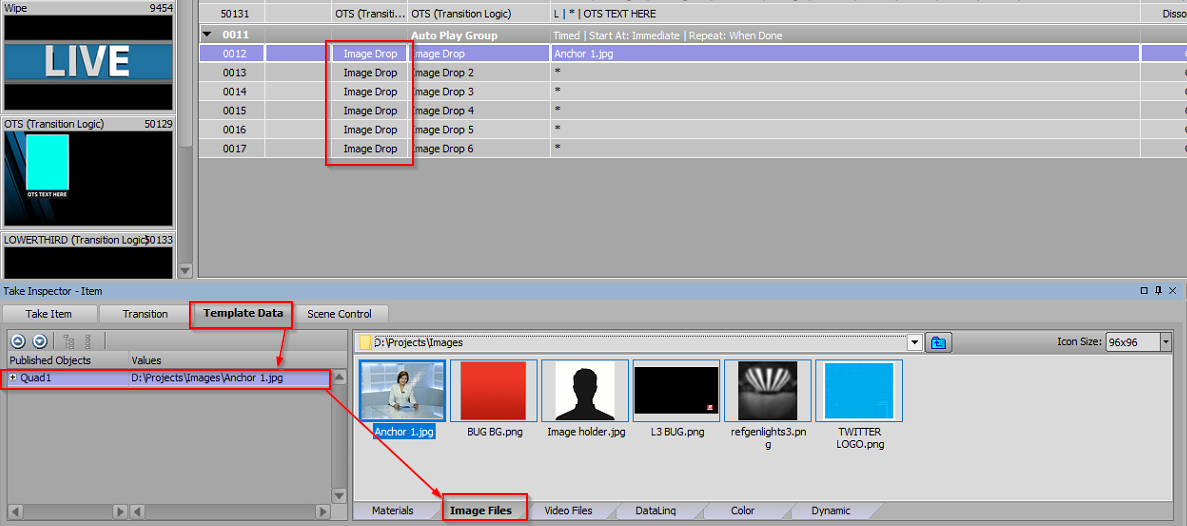The image size is (1187, 526).
Task: Select the refgenlights3.png thumbnail
Action: pyautogui.click(x=768, y=391)
